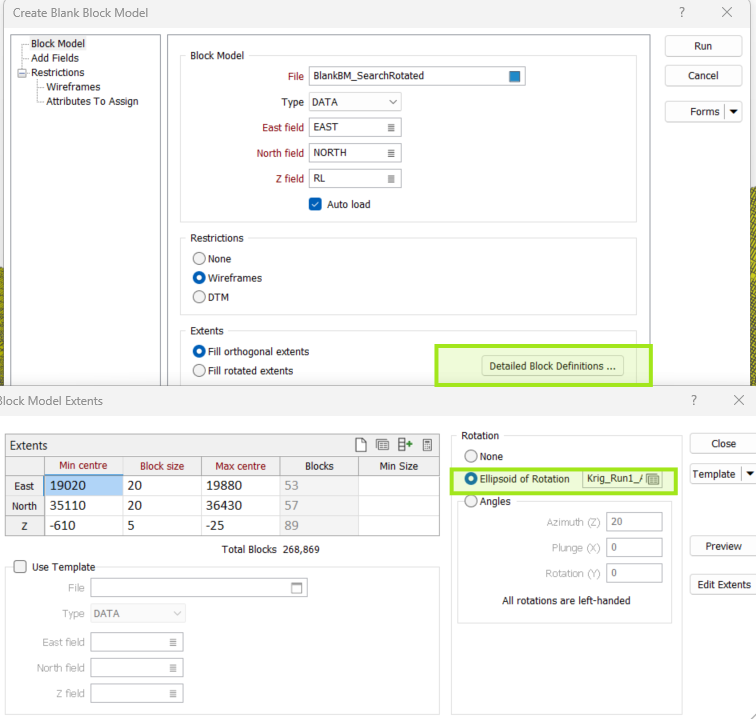
Task: Select Add Fields in the tree
Action: click(x=54, y=58)
